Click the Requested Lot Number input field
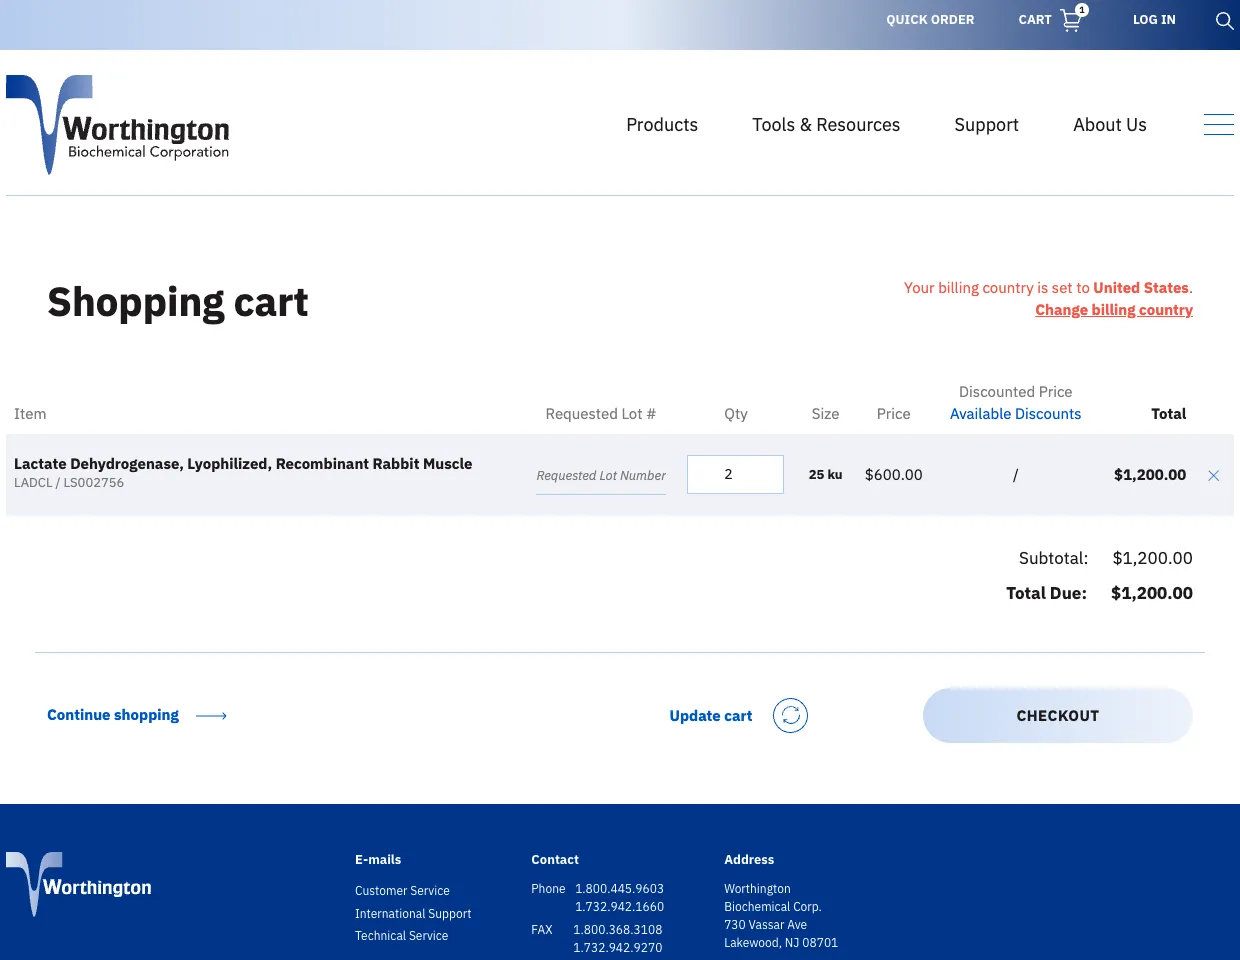This screenshot has height=960, width=1240. point(600,475)
